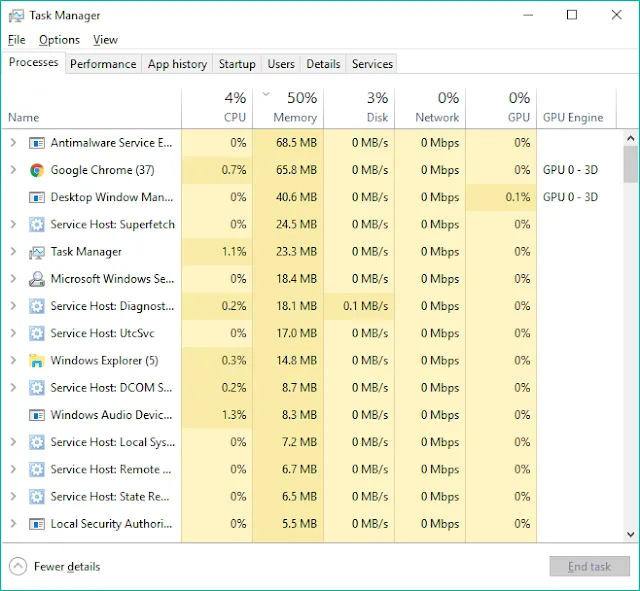640x591 pixels.
Task: Click the Desktop Window Manager process icon
Action: (37, 198)
